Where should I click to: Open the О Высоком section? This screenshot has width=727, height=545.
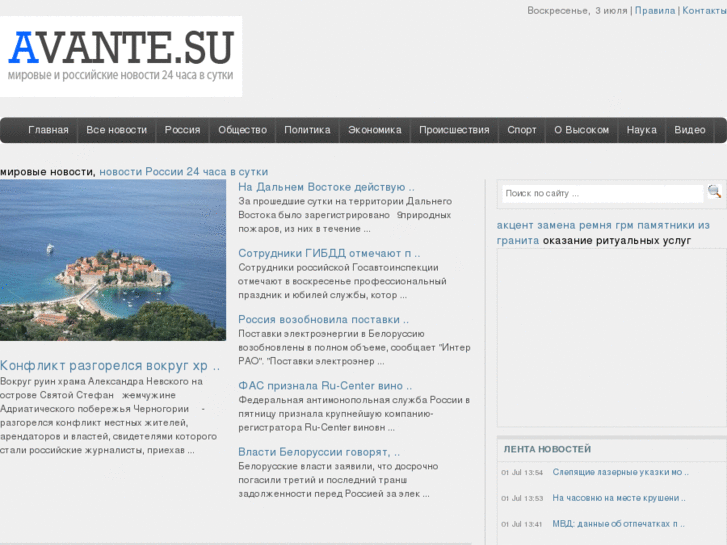coord(581,130)
